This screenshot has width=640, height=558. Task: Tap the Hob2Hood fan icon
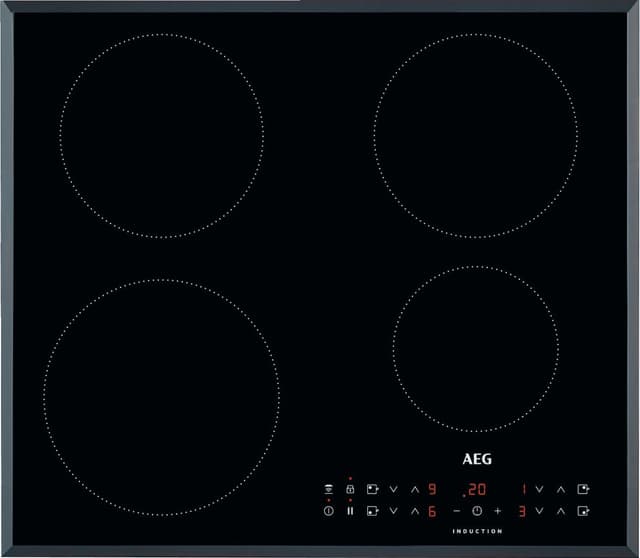[x=328, y=489]
